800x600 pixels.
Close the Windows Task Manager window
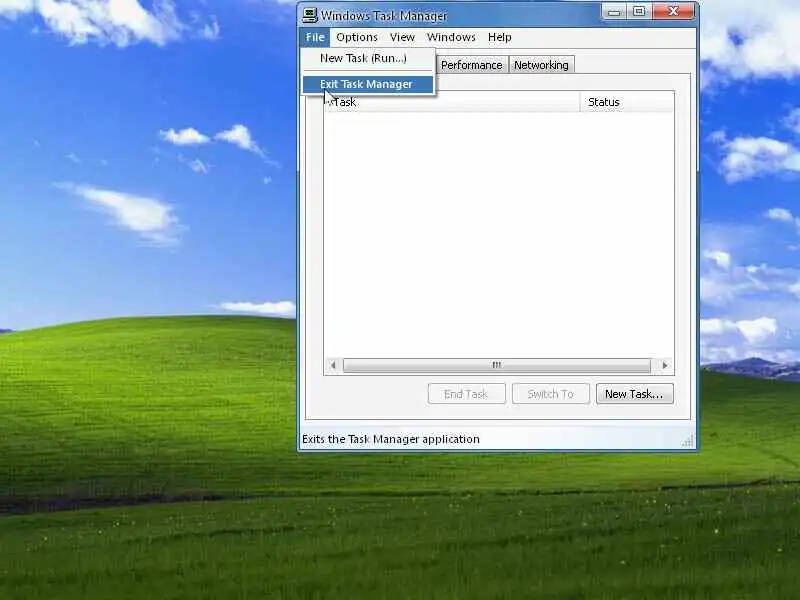[x=673, y=12]
